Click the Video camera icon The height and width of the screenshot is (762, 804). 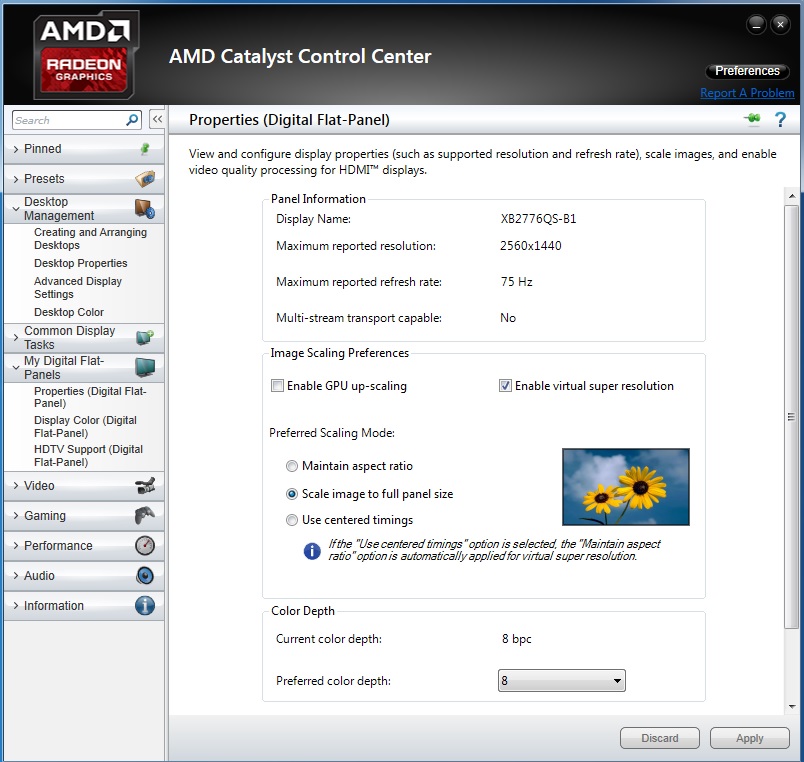coord(145,486)
